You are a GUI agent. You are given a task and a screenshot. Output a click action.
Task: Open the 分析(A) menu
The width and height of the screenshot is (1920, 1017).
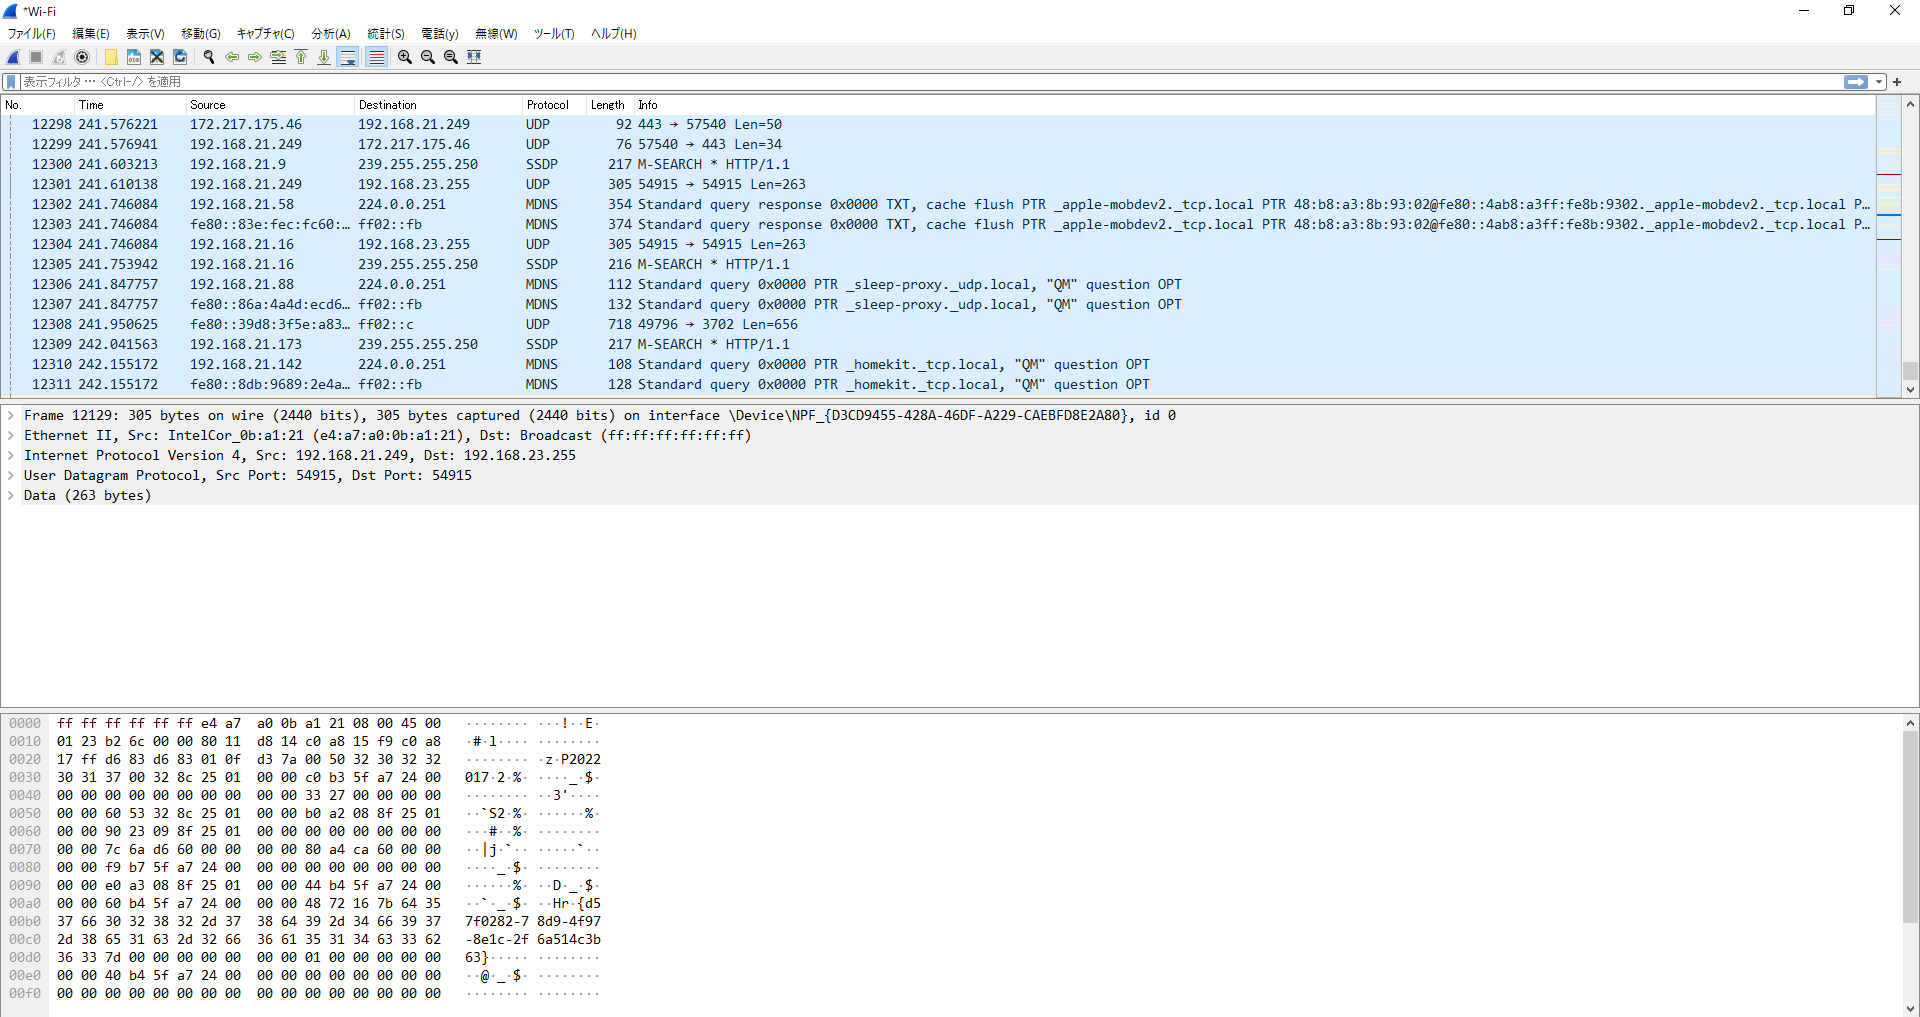[x=331, y=33]
